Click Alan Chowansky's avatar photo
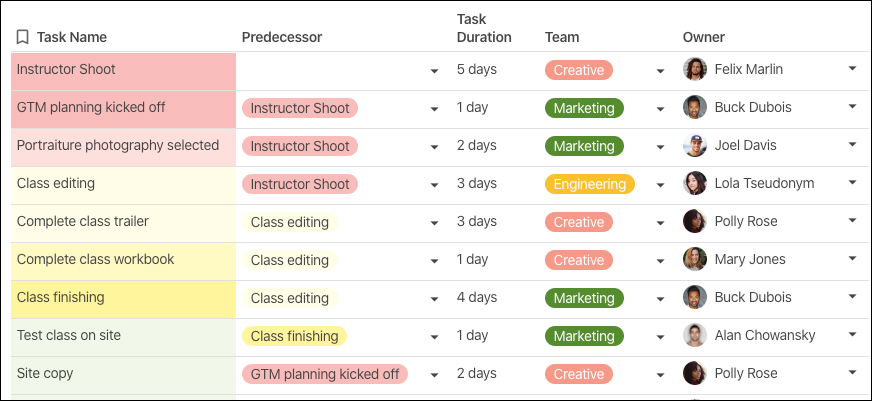The height and width of the screenshot is (401, 872). tap(695, 336)
